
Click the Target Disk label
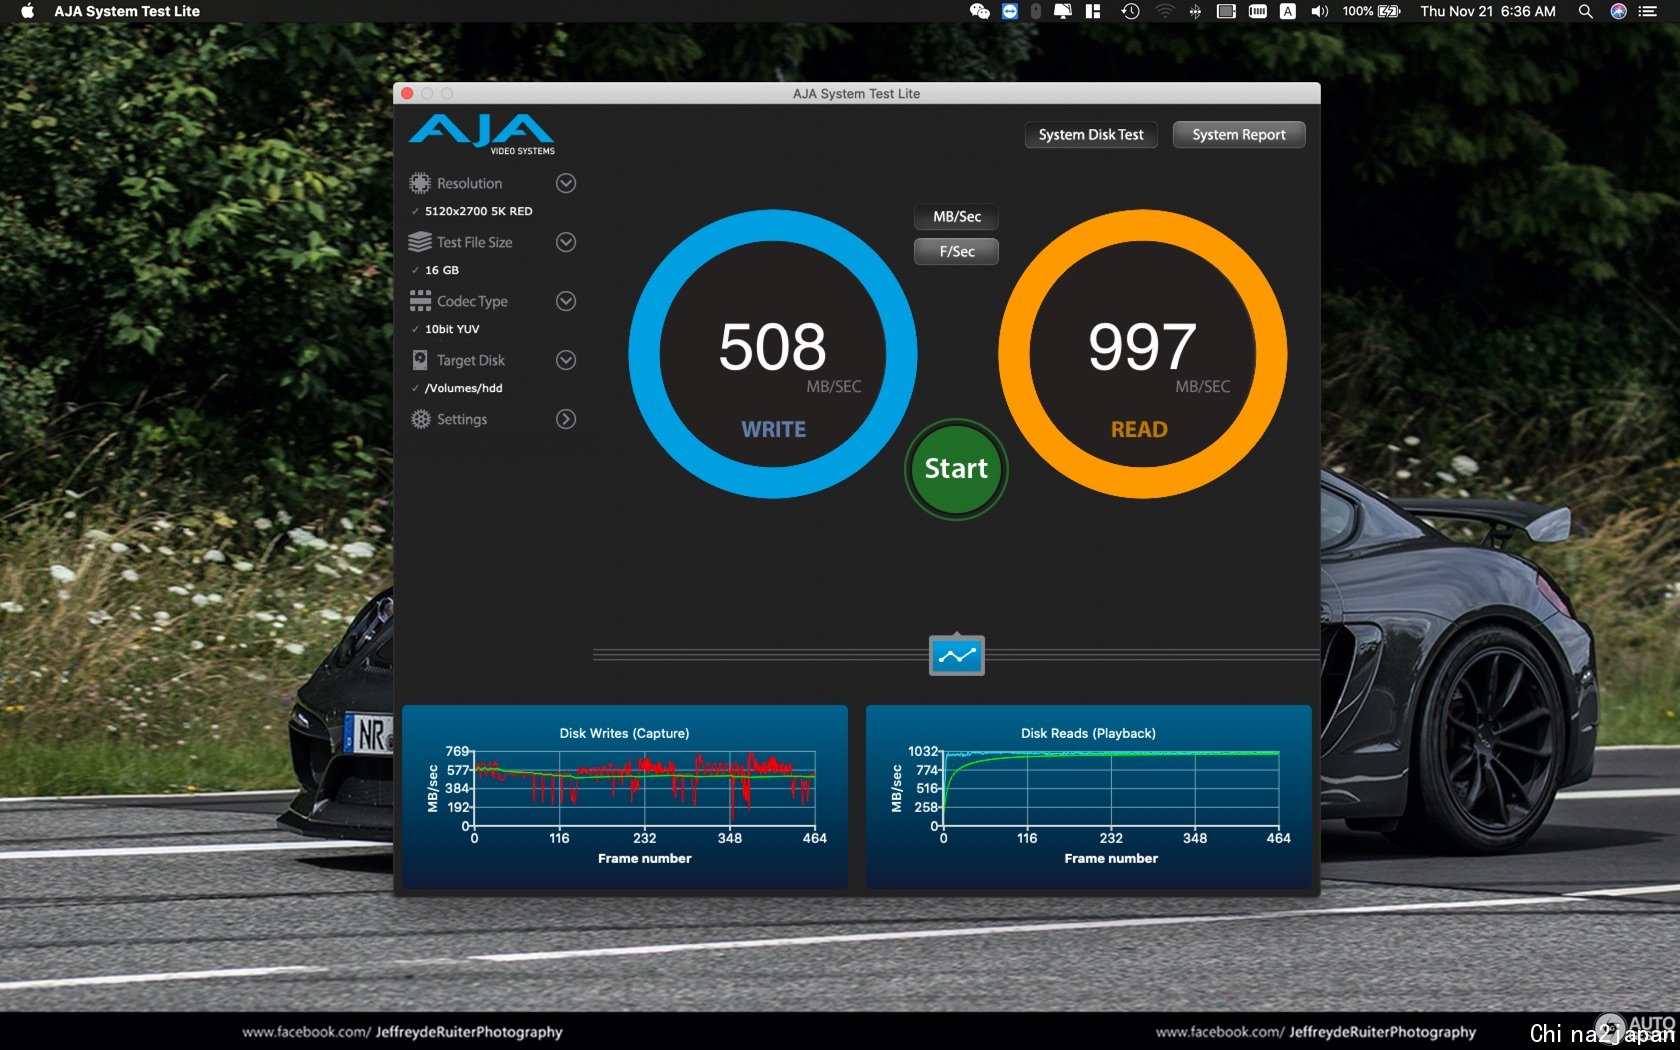pyautogui.click(x=470, y=360)
